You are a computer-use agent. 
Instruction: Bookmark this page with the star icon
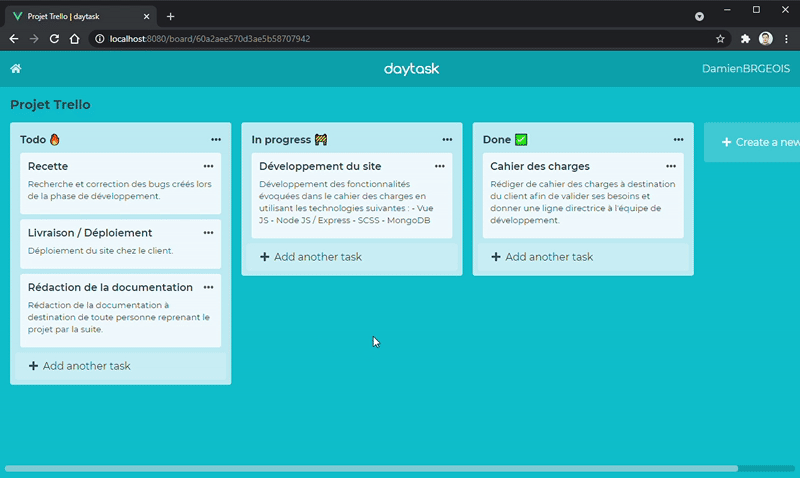point(720,39)
